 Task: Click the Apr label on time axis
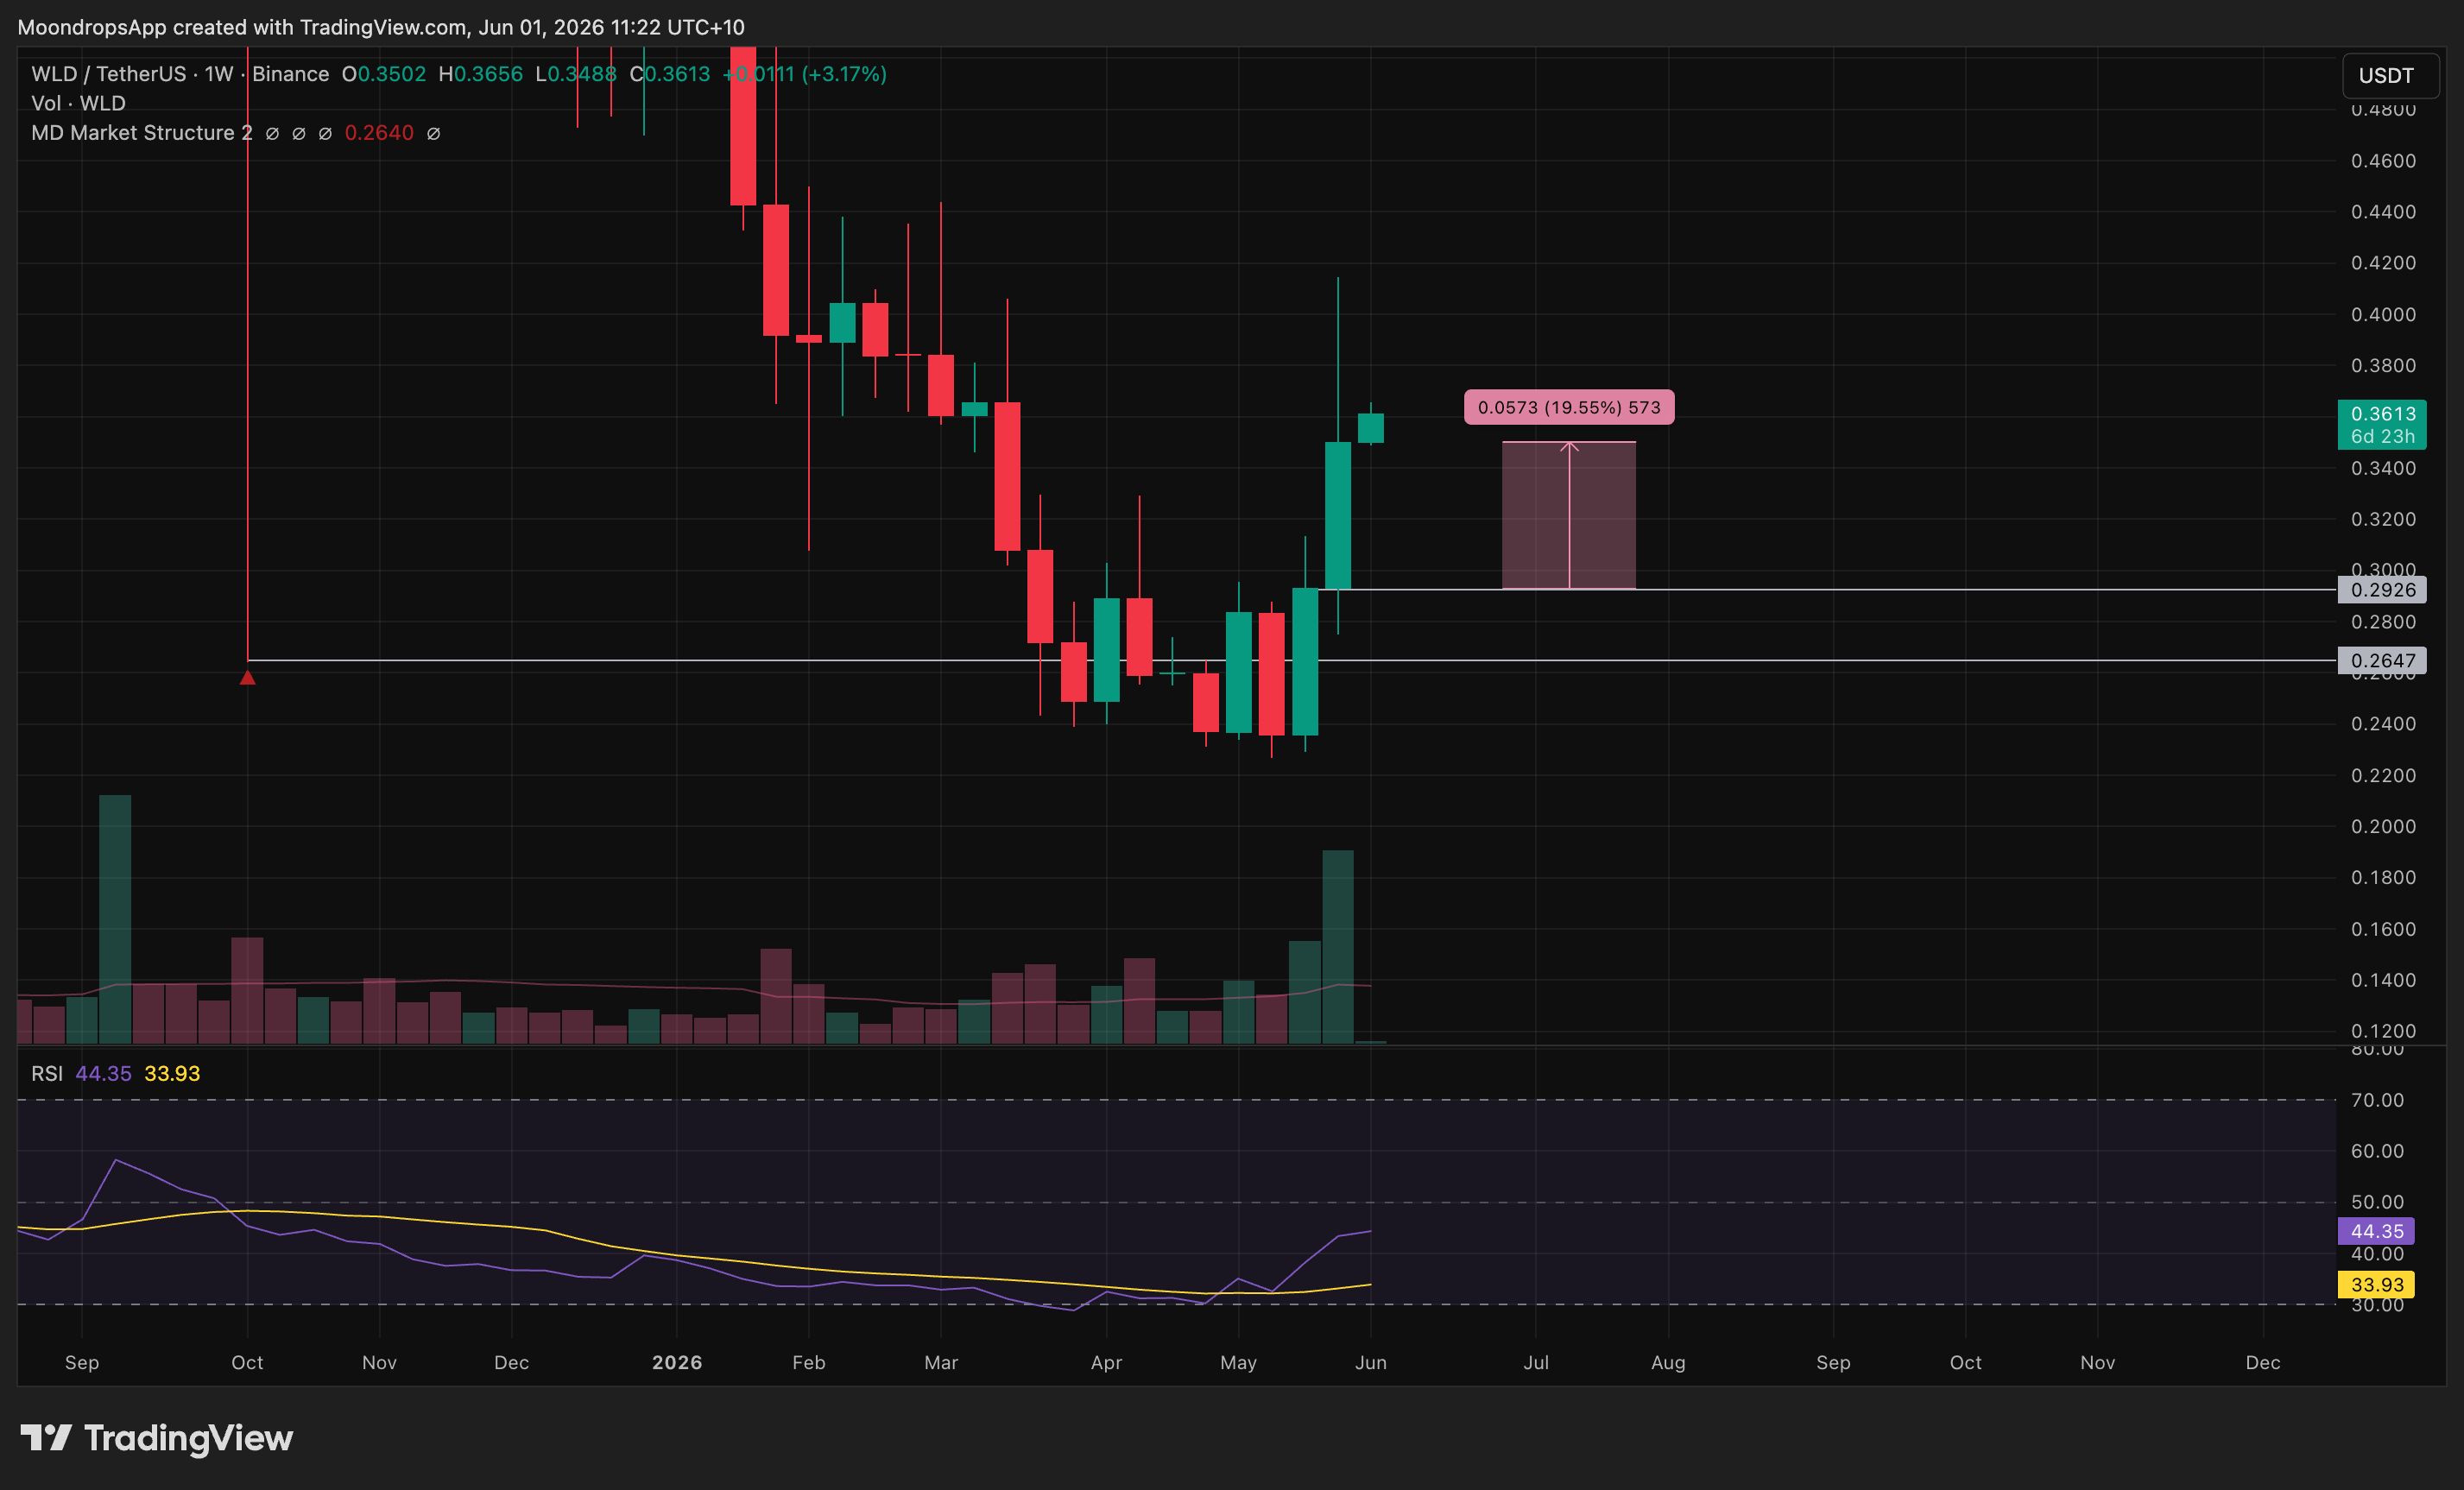point(1106,1363)
